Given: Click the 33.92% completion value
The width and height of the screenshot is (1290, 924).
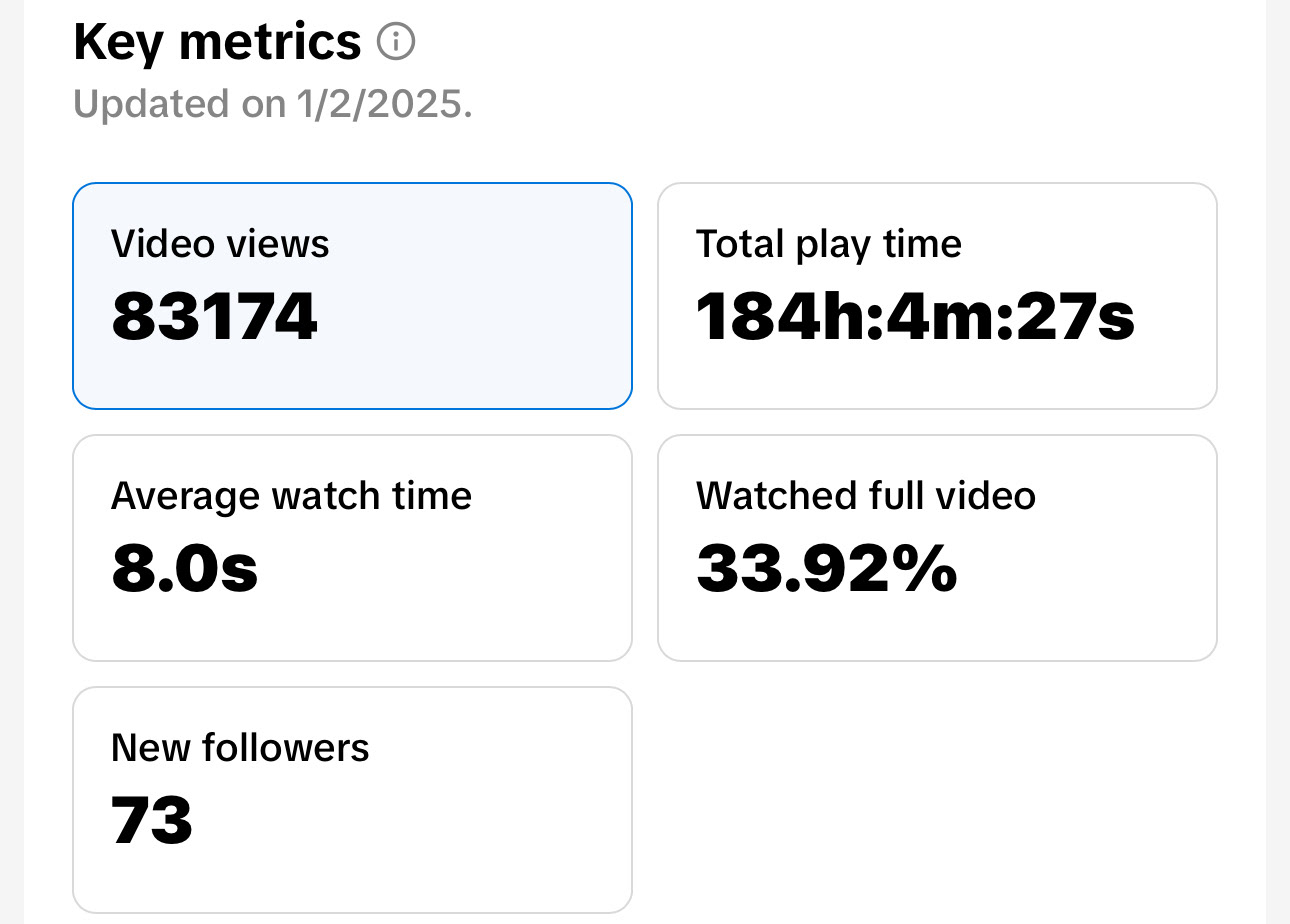Looking at the screenshot, I should (x=827, y=569).
